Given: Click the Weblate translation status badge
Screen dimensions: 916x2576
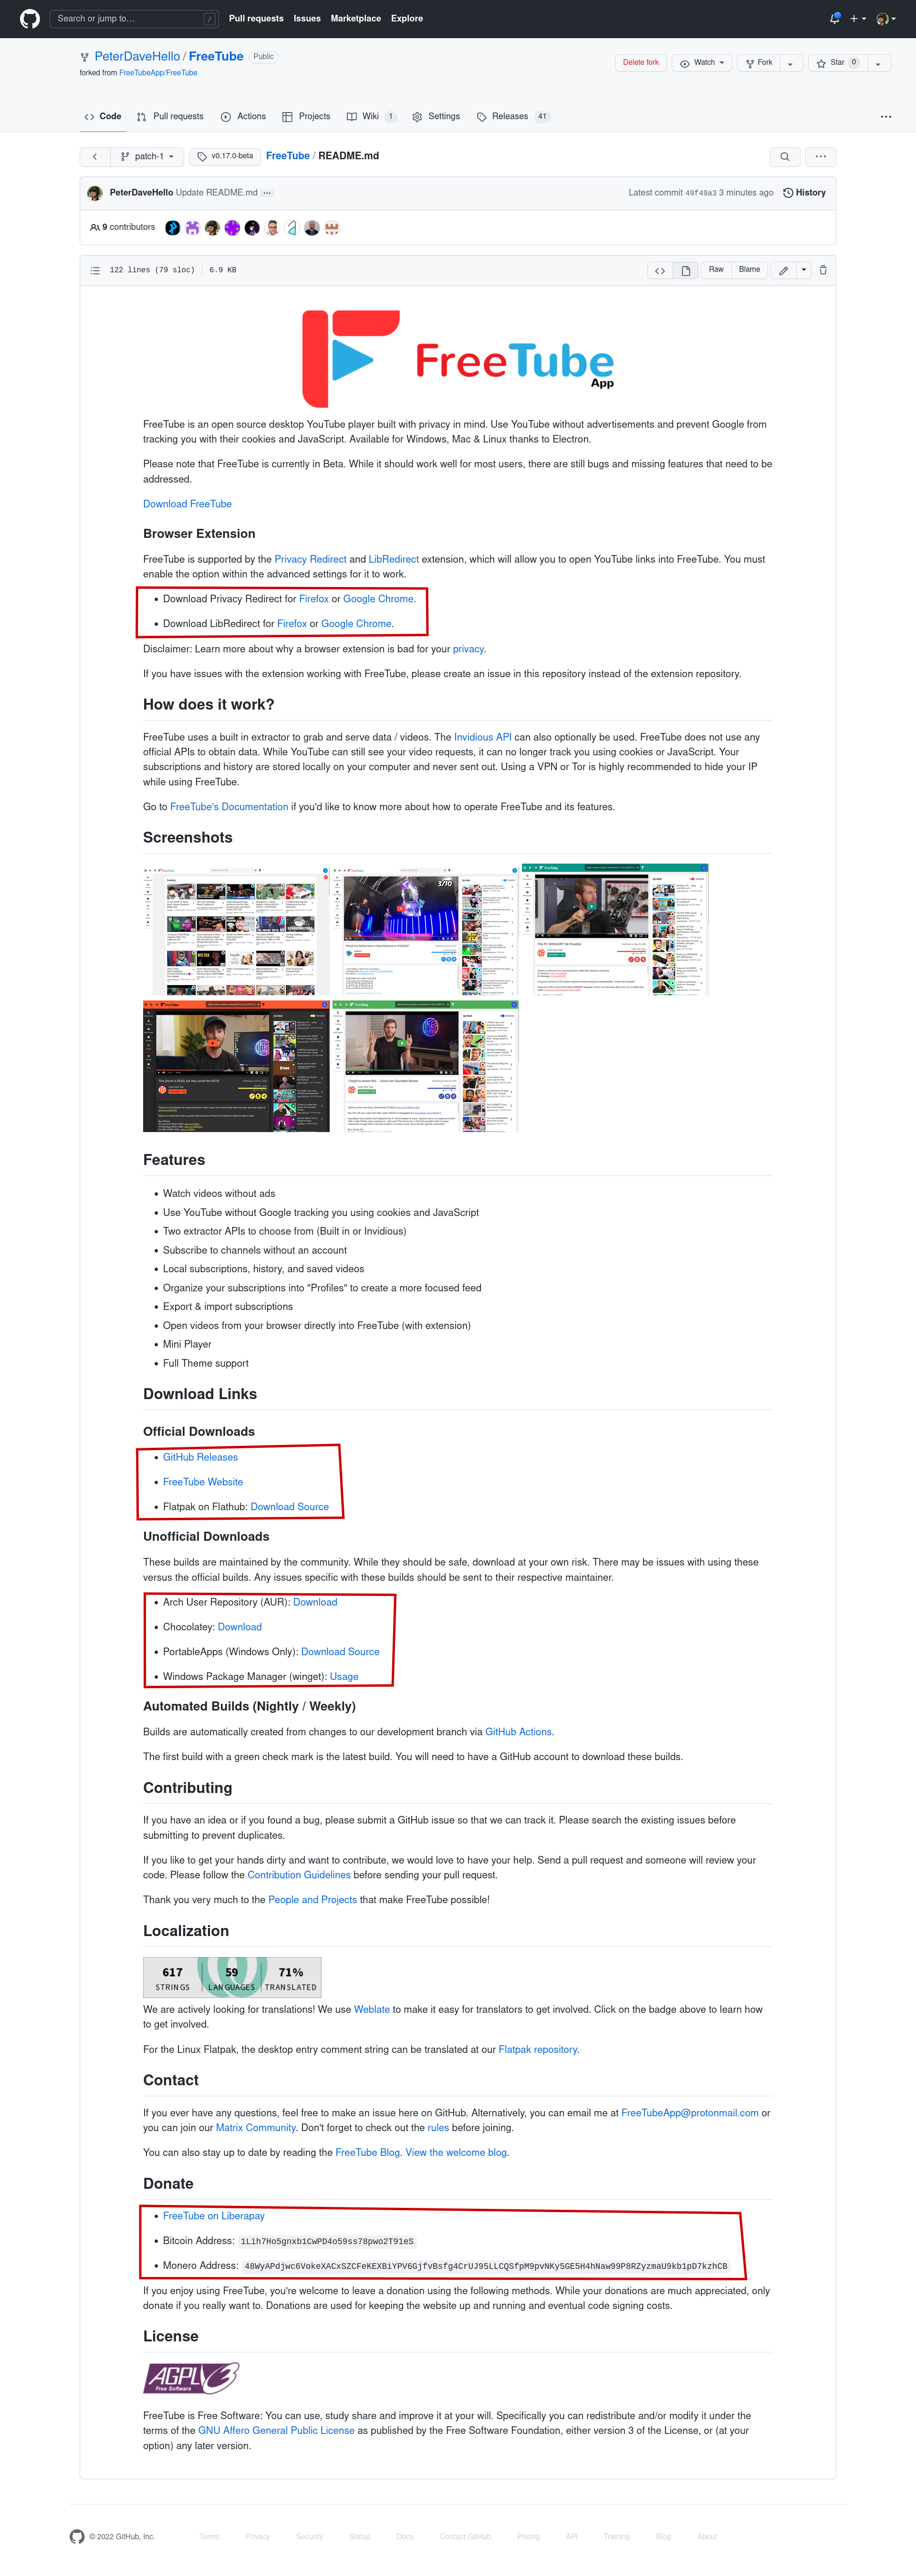Looking at the screenshot, I should click(232, 1977).
